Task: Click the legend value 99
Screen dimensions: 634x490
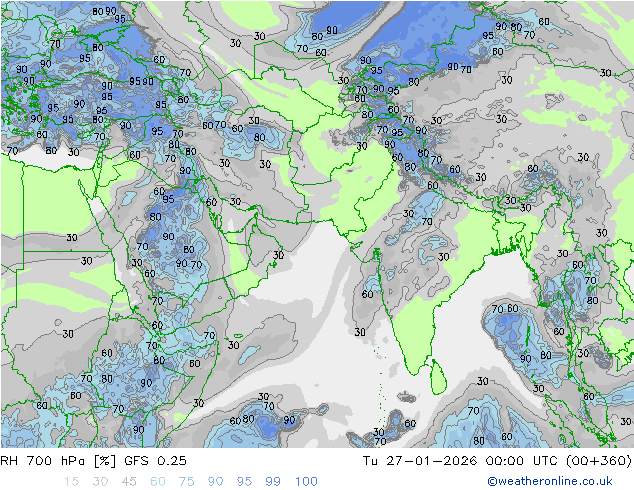Action: 273,482
